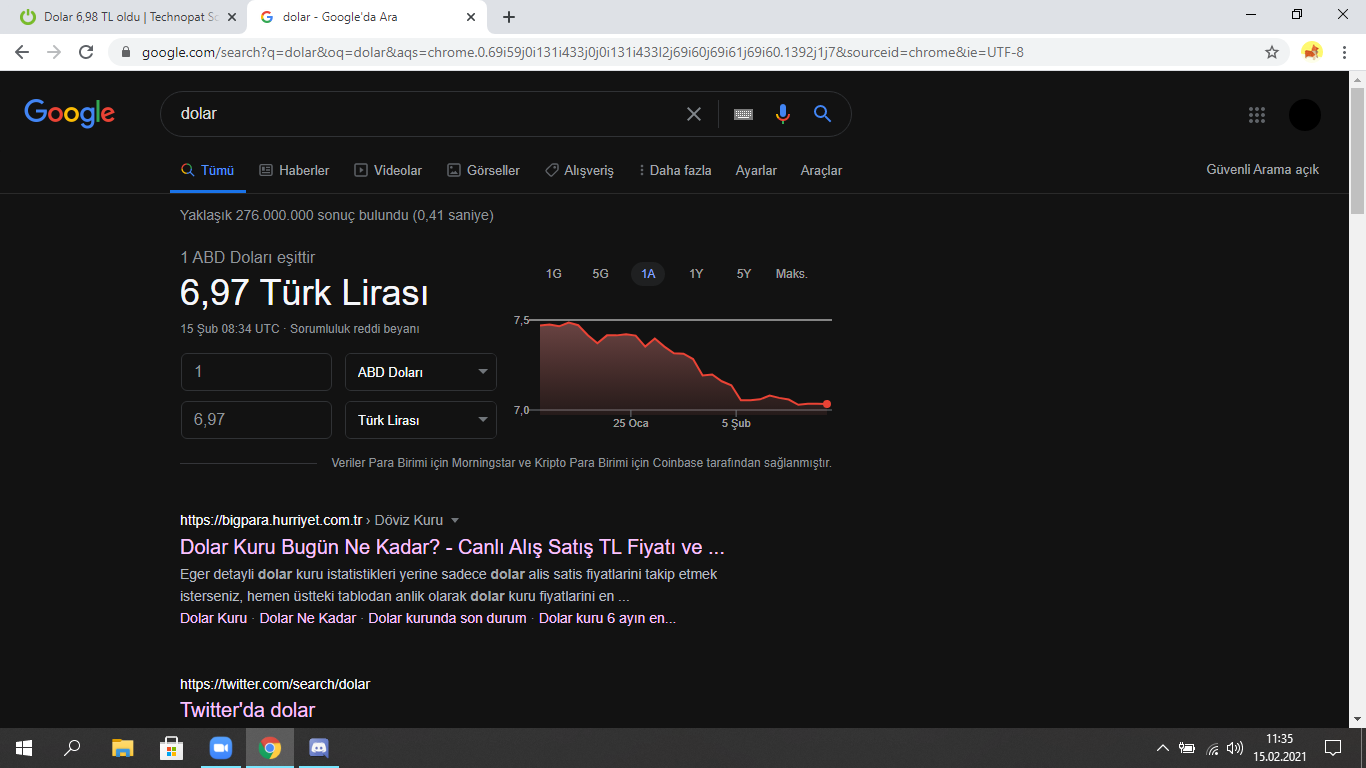The height and width of the screenshot is (768, 1366).
Task: Close the 'dolar - Google'da Ara' tab
Action: click(x=471, y=17)
